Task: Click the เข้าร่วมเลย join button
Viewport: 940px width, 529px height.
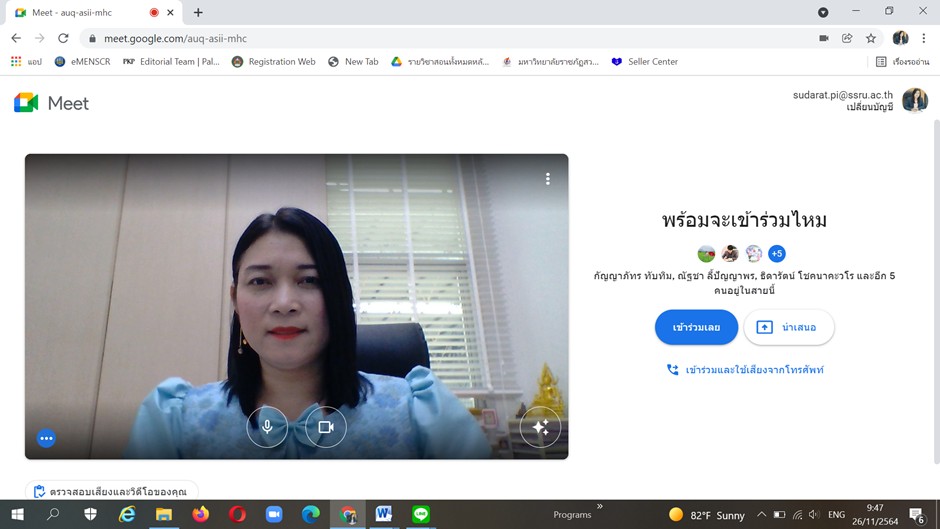Action: tap(696, 327)
